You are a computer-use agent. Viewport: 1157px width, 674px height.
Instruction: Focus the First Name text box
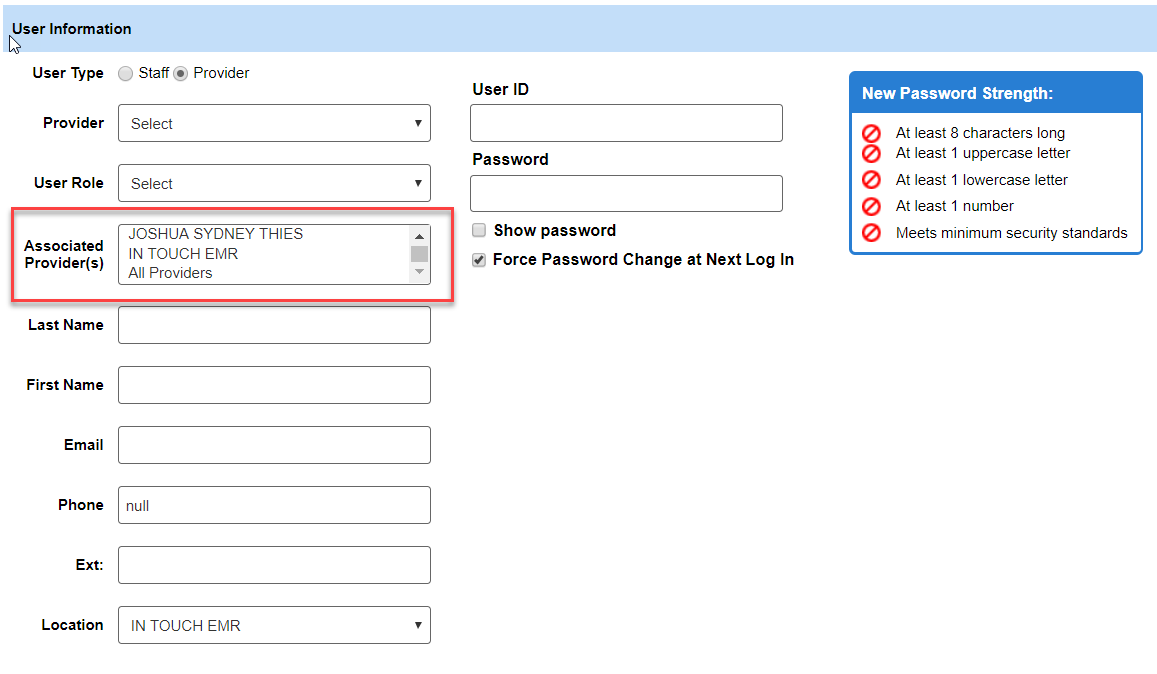click(x=274, y=385)
